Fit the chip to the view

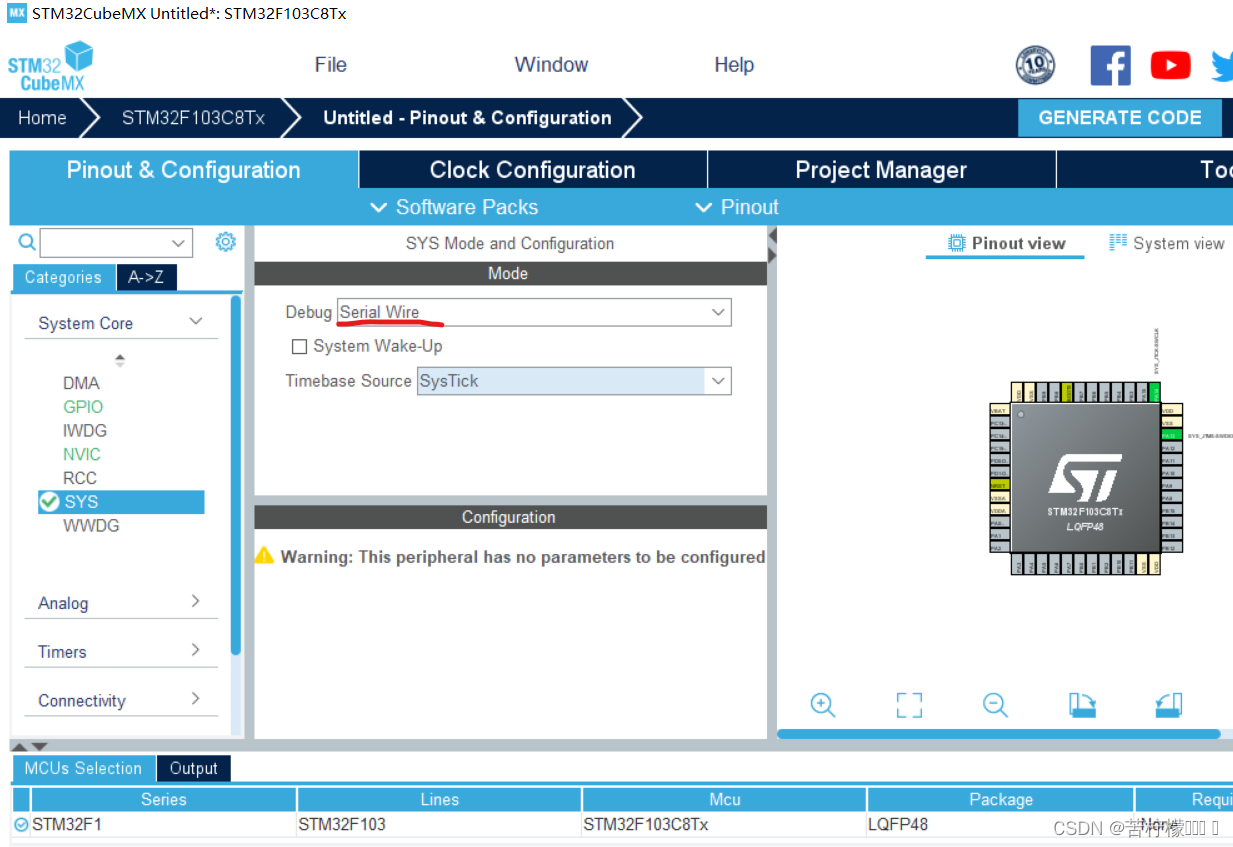[909, 704]
